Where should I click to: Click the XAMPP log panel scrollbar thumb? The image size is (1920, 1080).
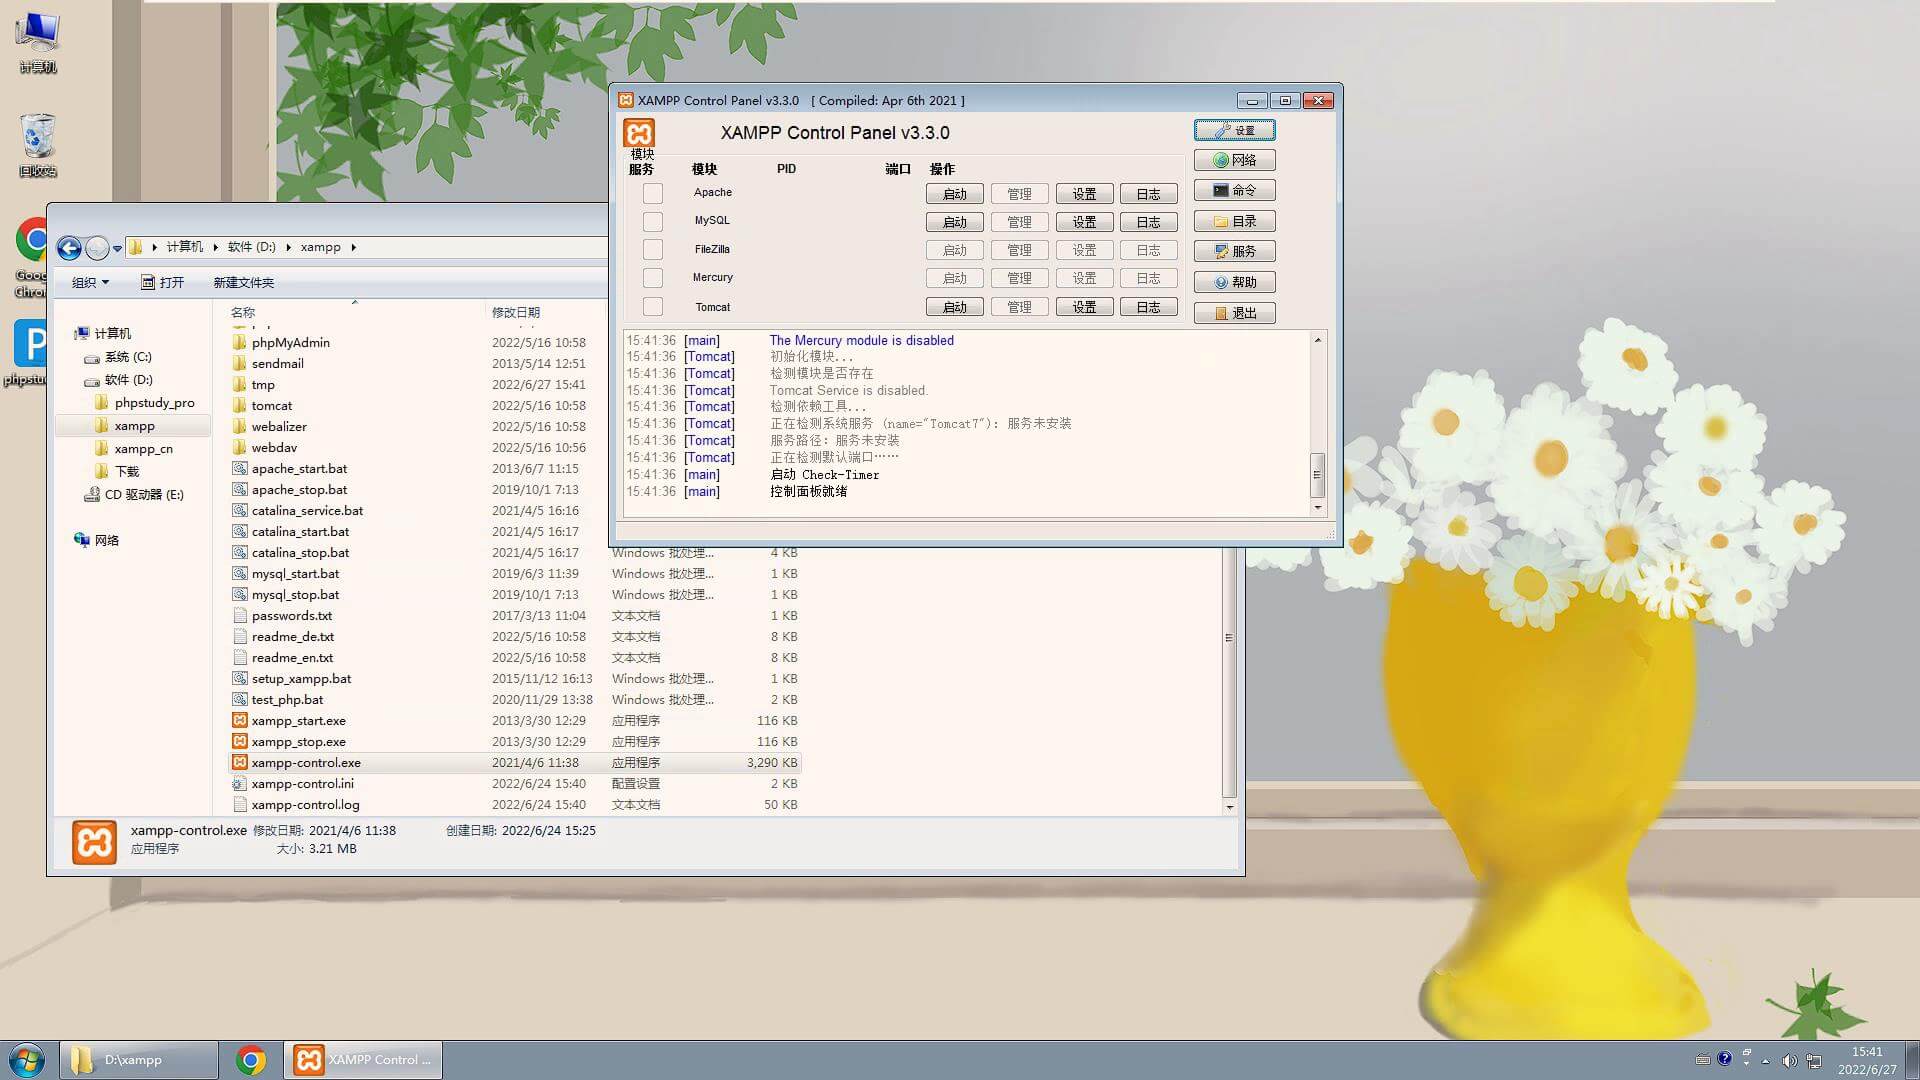tap(1318, 475)
